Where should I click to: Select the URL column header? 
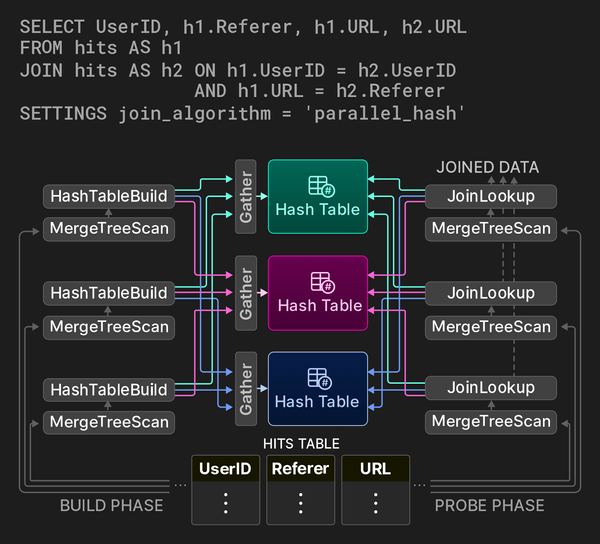click(375, 468)
